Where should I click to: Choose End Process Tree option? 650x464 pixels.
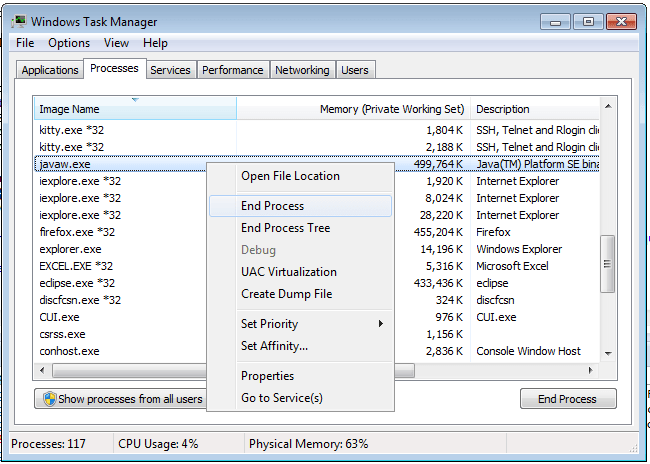[x=285, y=228]
